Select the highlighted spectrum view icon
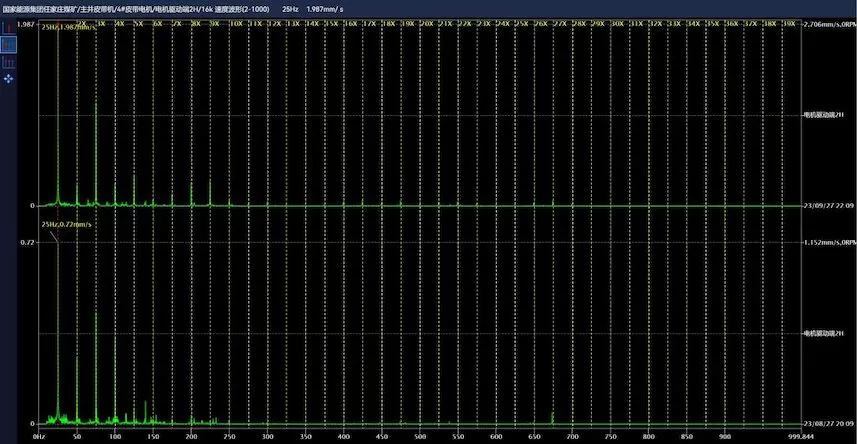The height and width of the screenshot is (444, 857). coord(10,45)
